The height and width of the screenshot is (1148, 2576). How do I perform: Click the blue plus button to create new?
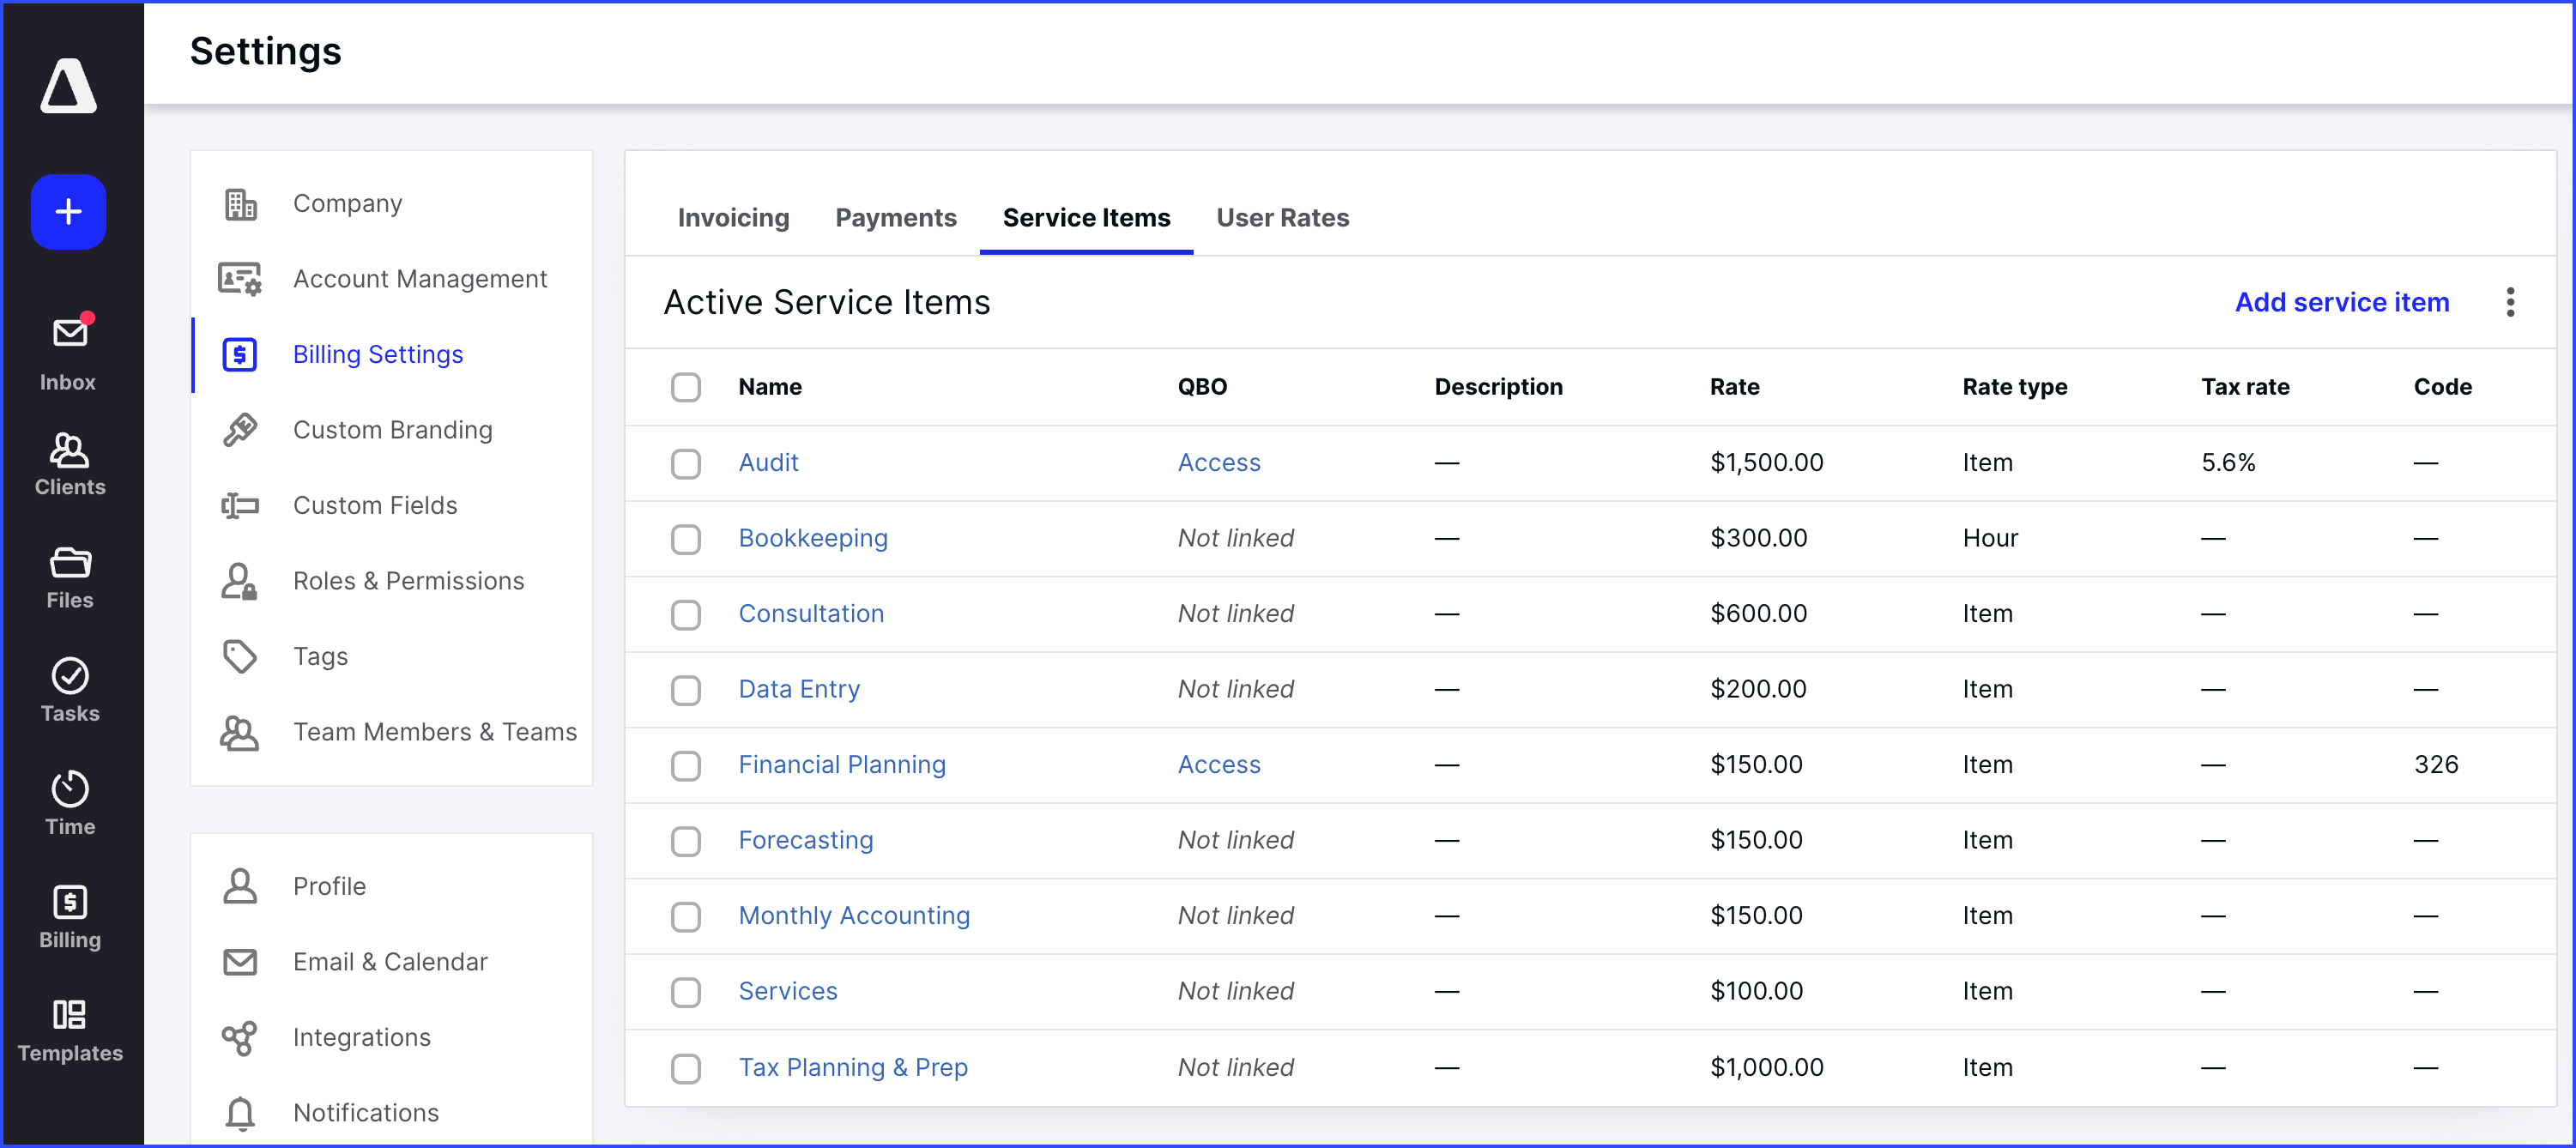click(68, 211)
